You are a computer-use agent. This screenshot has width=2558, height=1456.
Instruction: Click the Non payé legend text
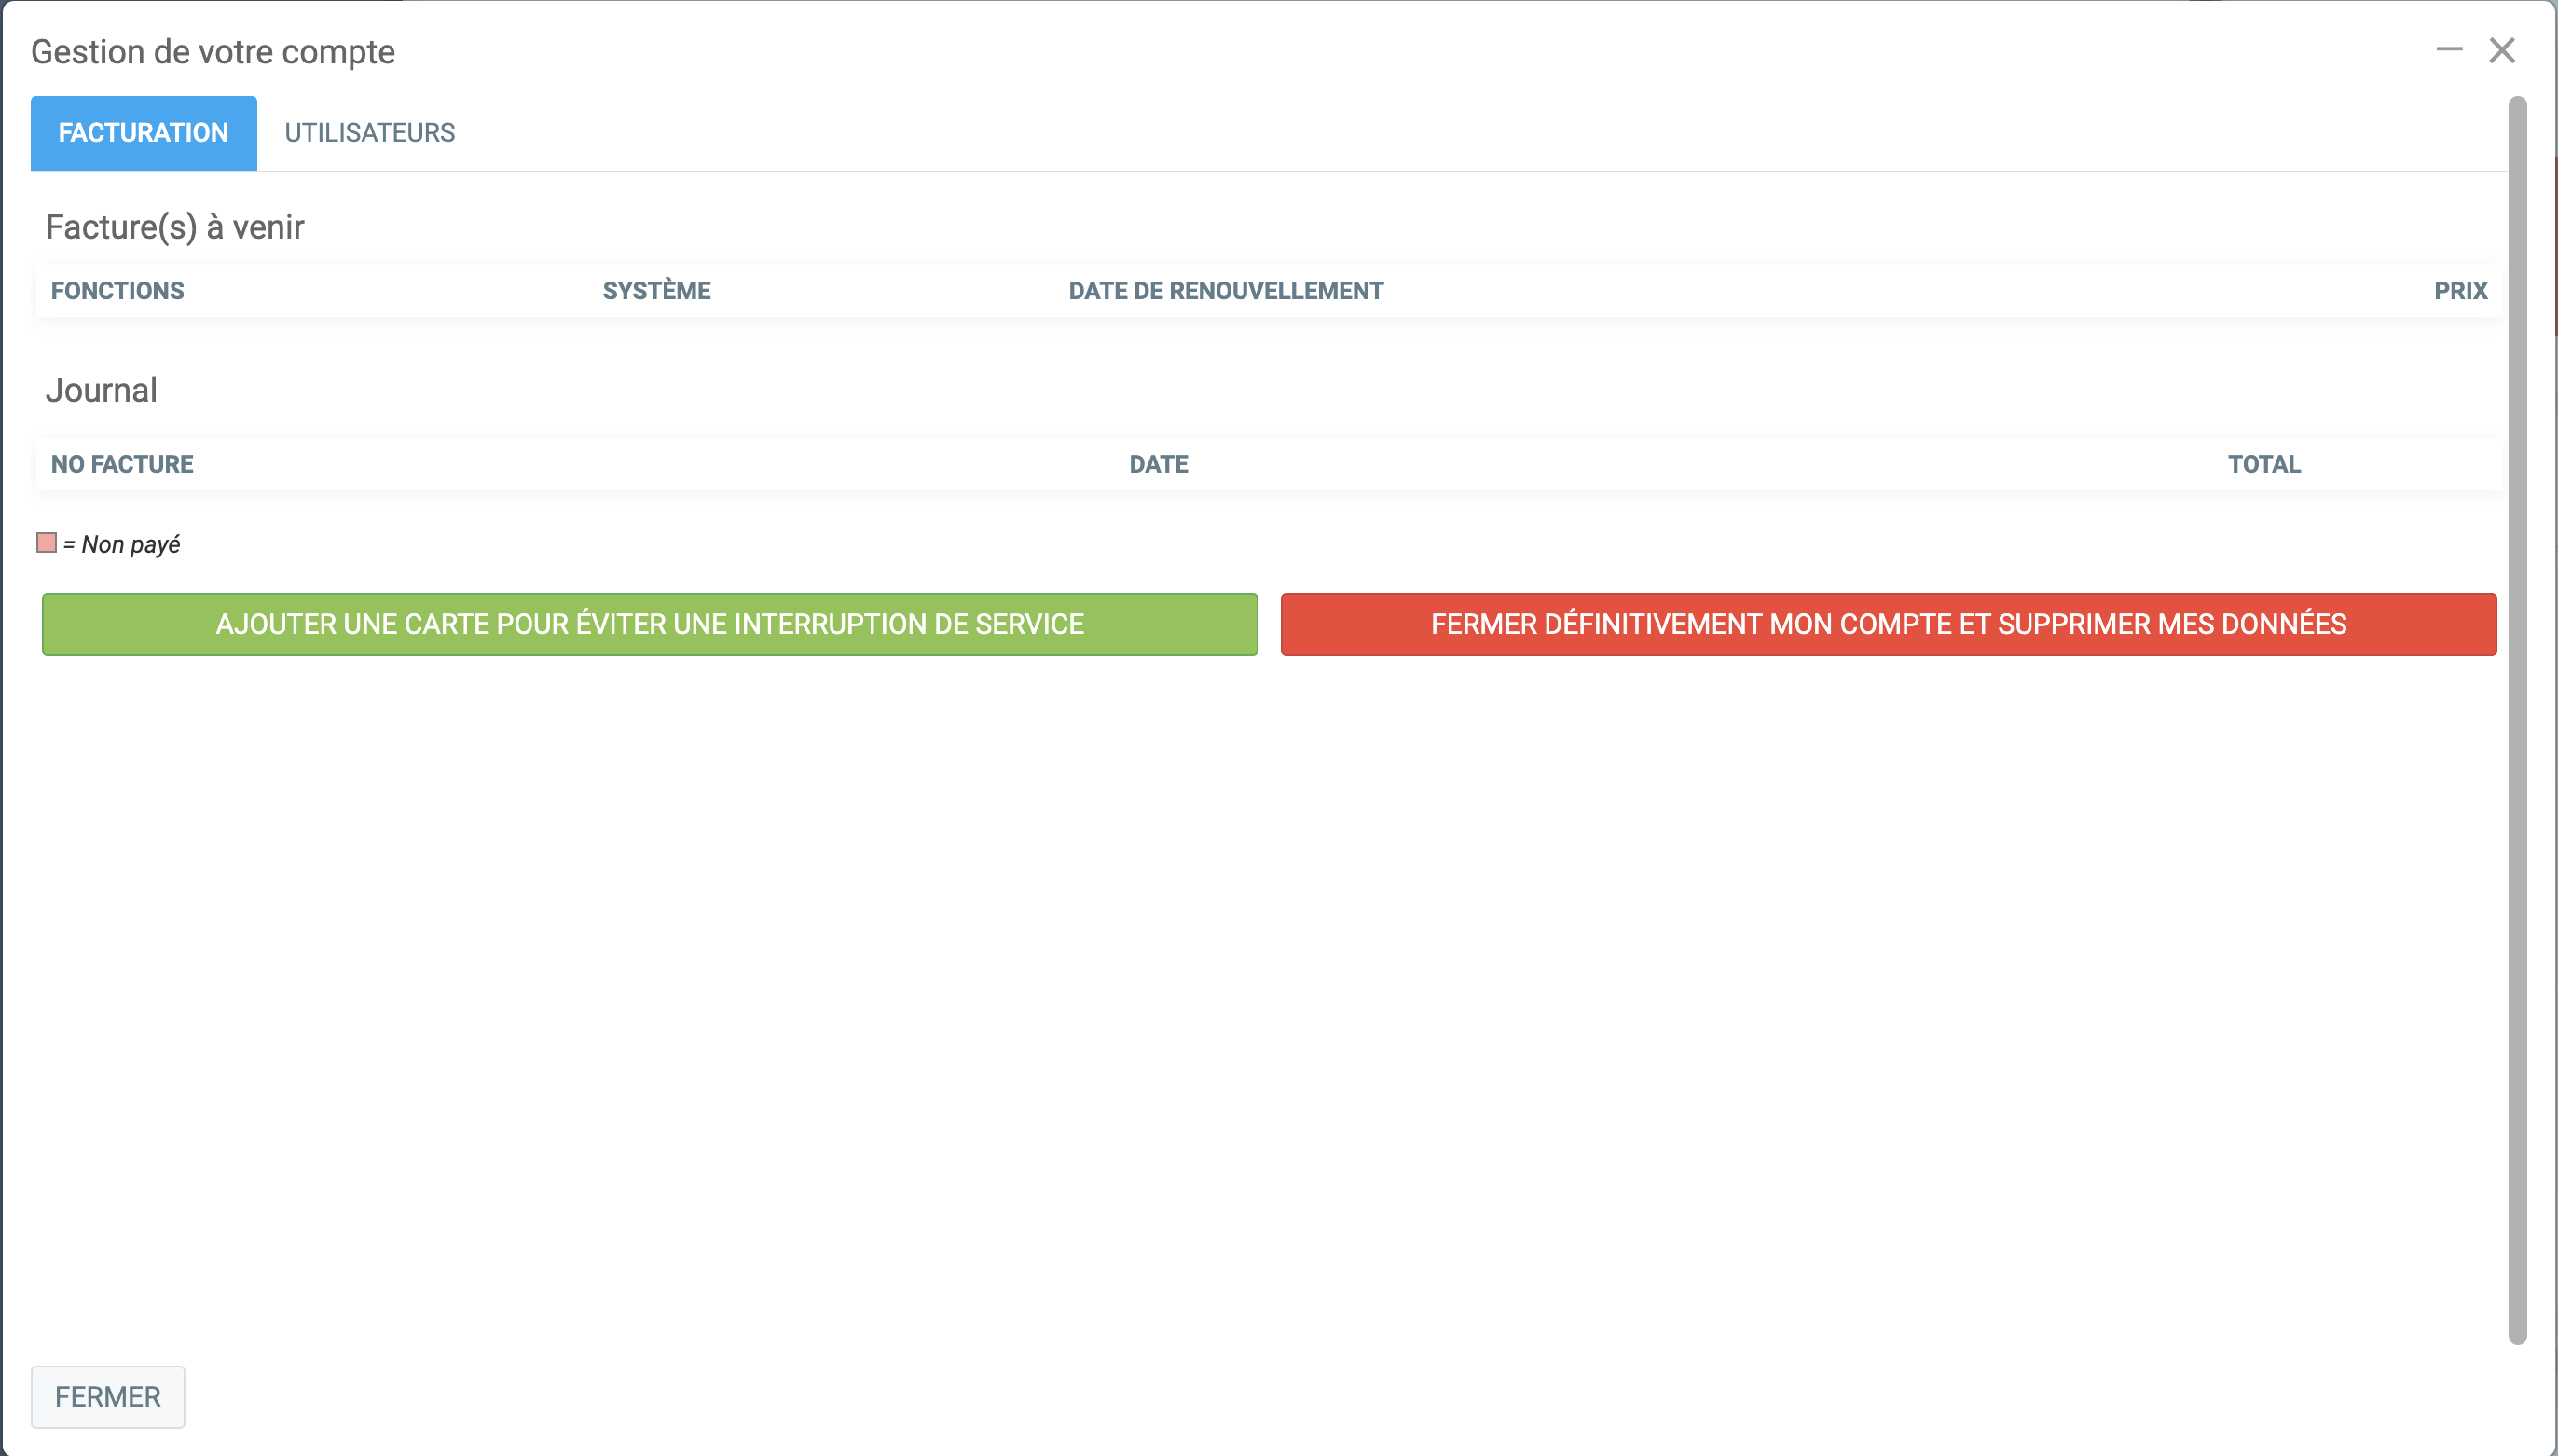pos(130,545)
